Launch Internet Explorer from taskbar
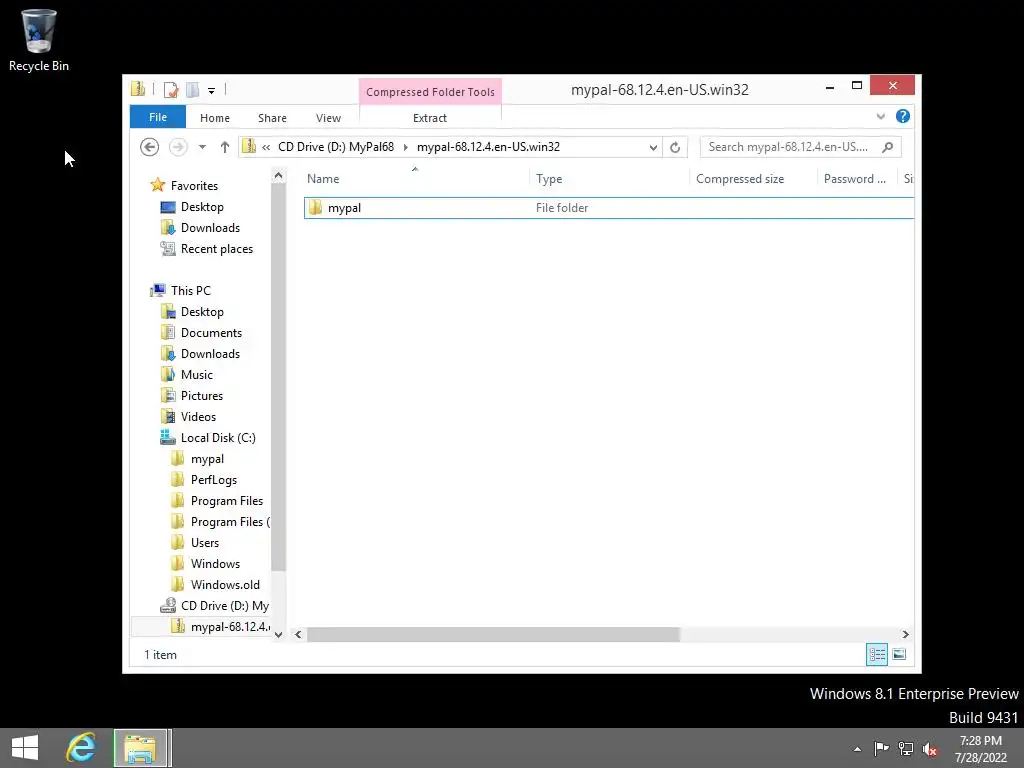This screenshot has width=1024, height=768. tap(81, 748)
